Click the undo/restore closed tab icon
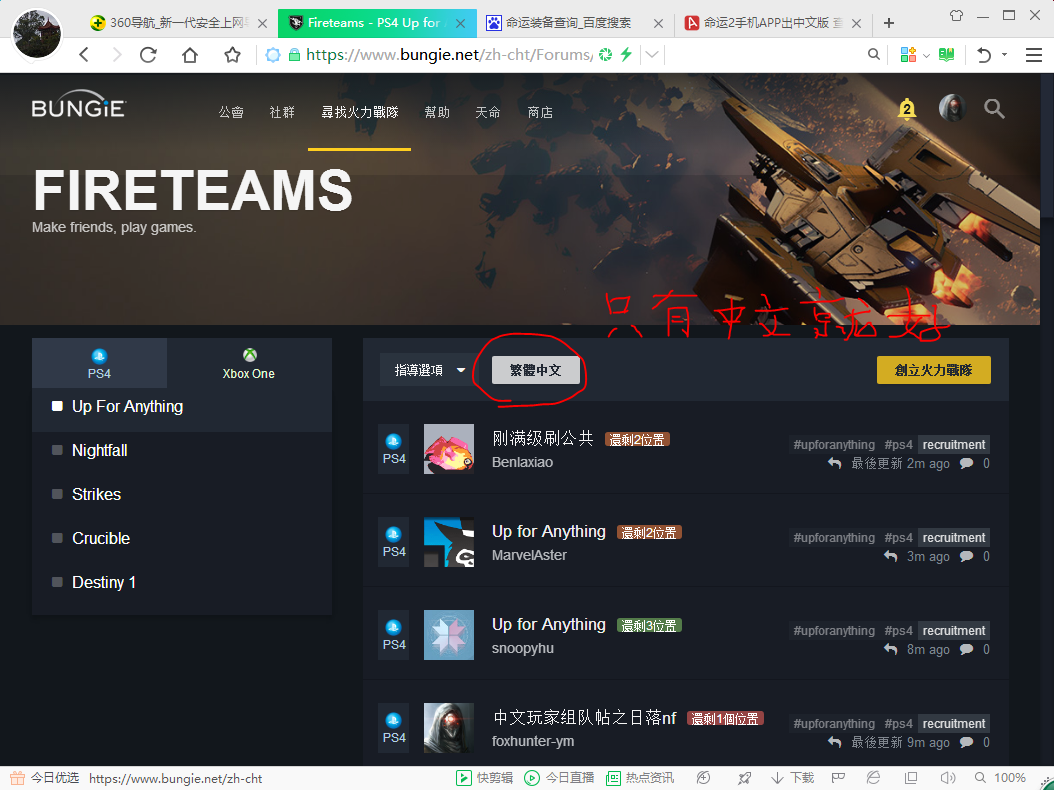This screenshot has width=1054, height=790. [984, 54]
